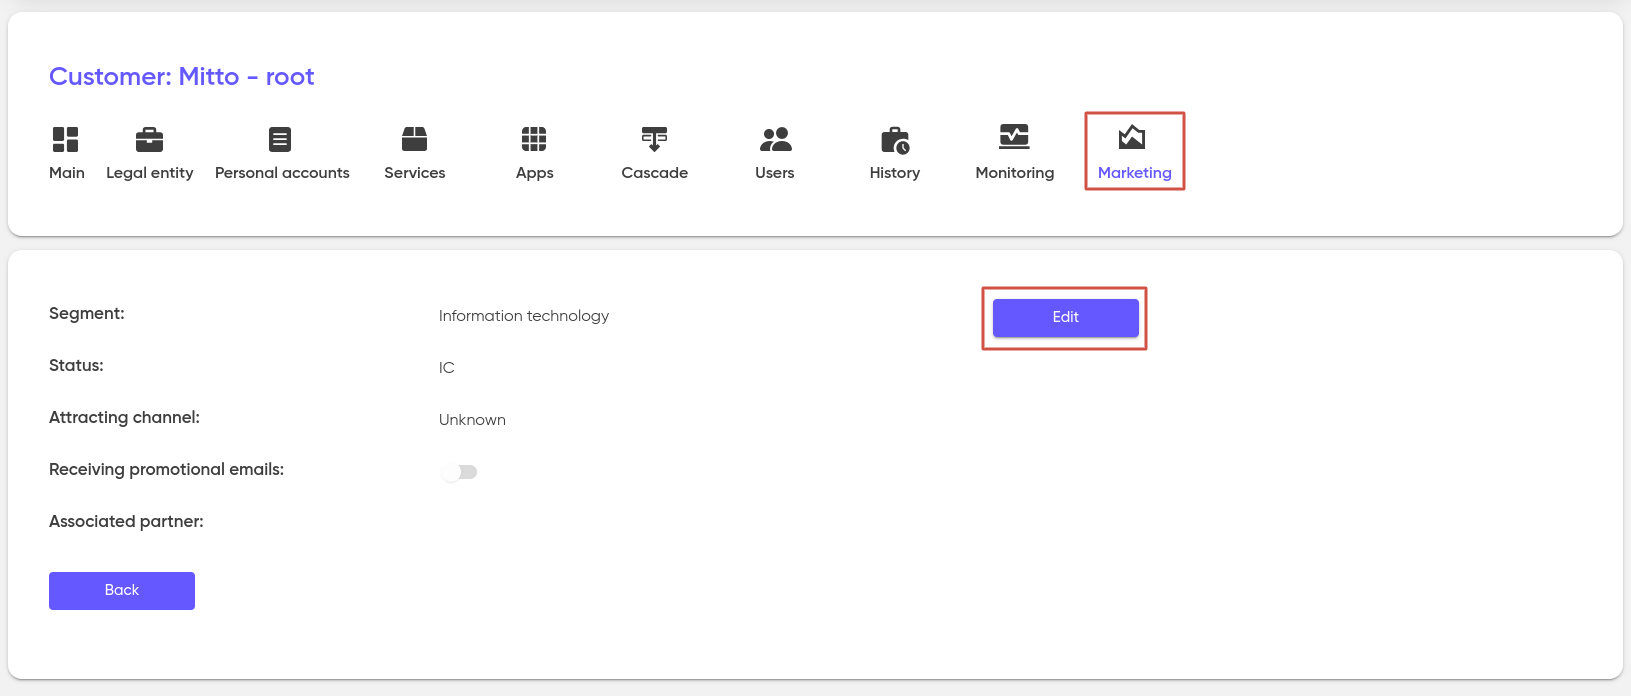Viewport: 1631px width, 696px height.
Task: View the History tab label
Action: coord(895,173)
